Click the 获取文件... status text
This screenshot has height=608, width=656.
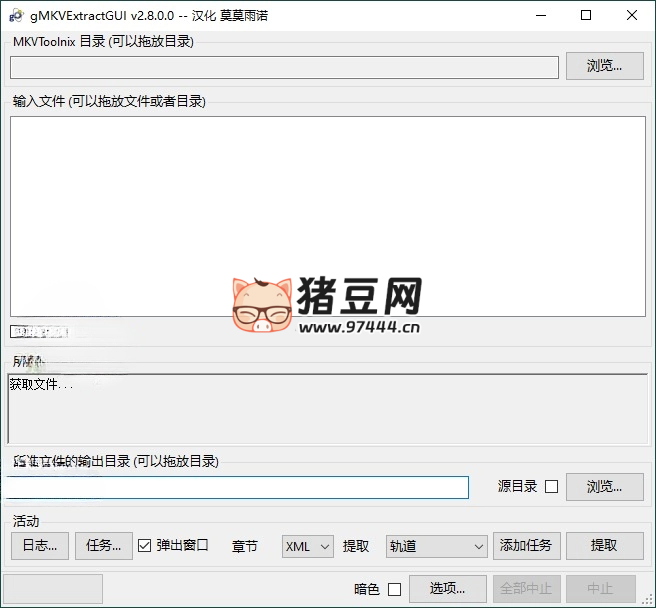coord(41,384)
